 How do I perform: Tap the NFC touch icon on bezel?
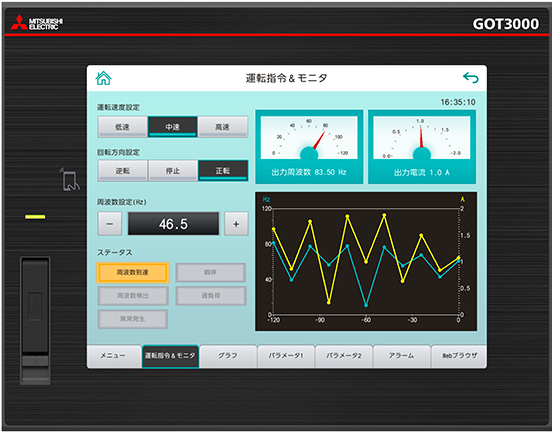(x=70, y=179)
